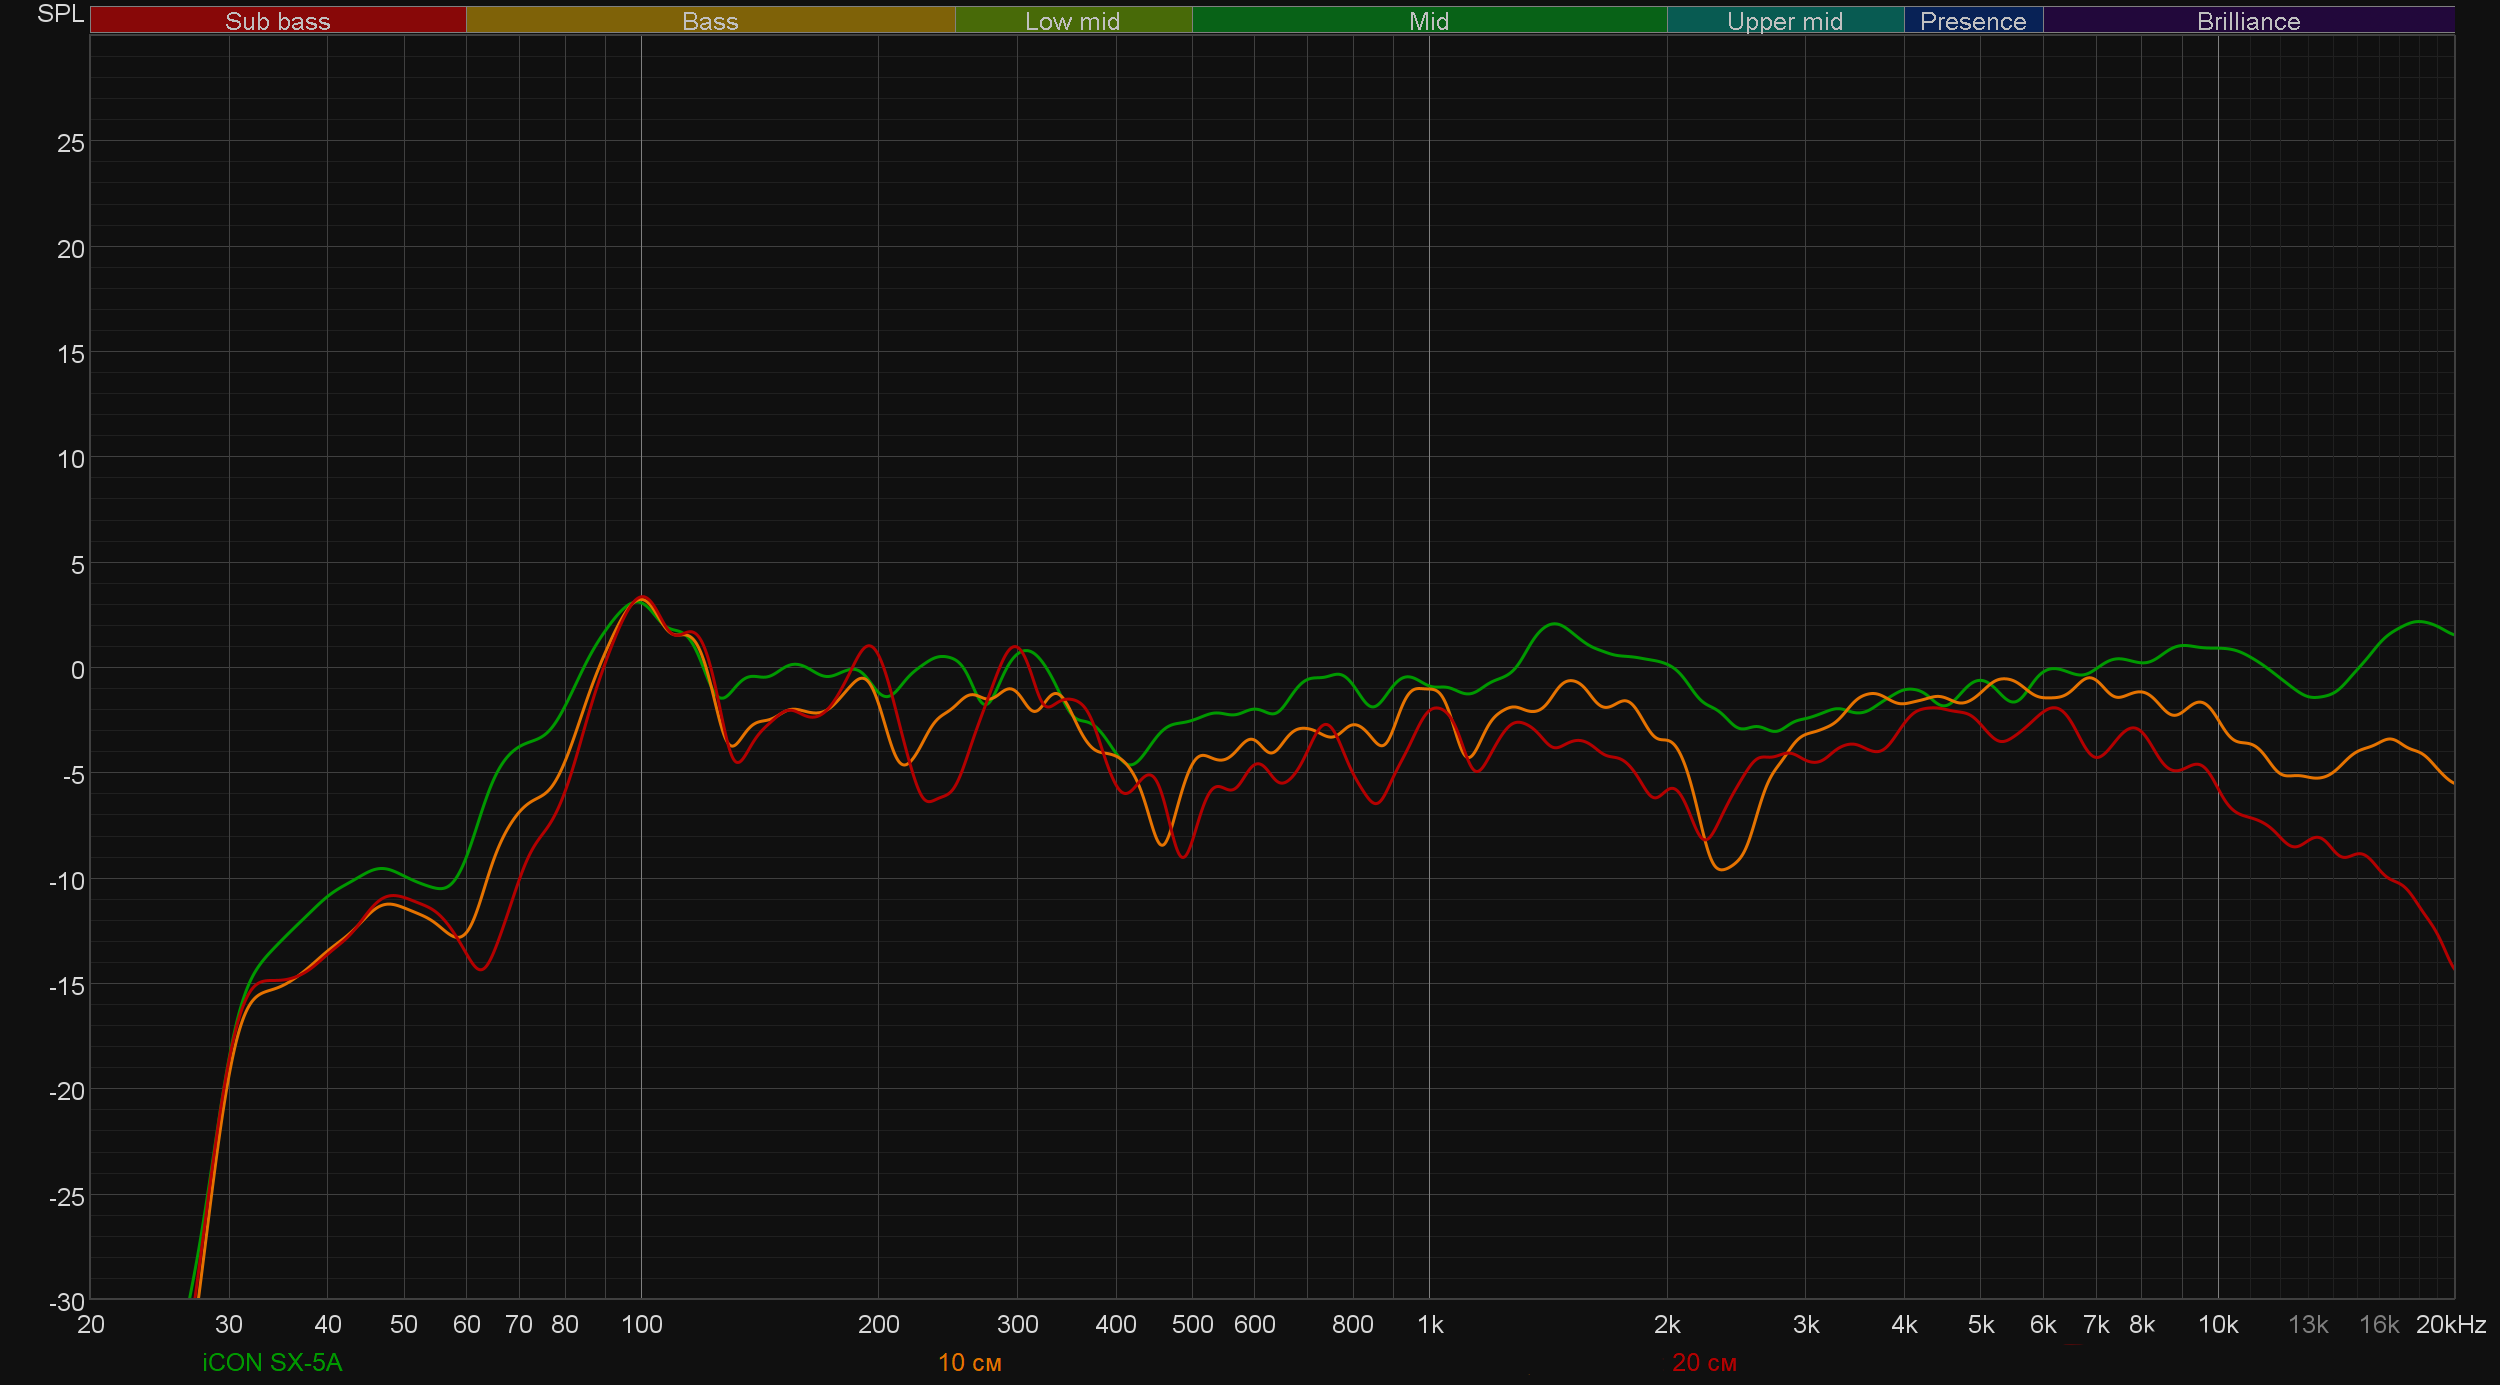The width and height of the screenshot is (2500, 1385).
Task: Select the Bass frequency band header
Action: point(710,21)
